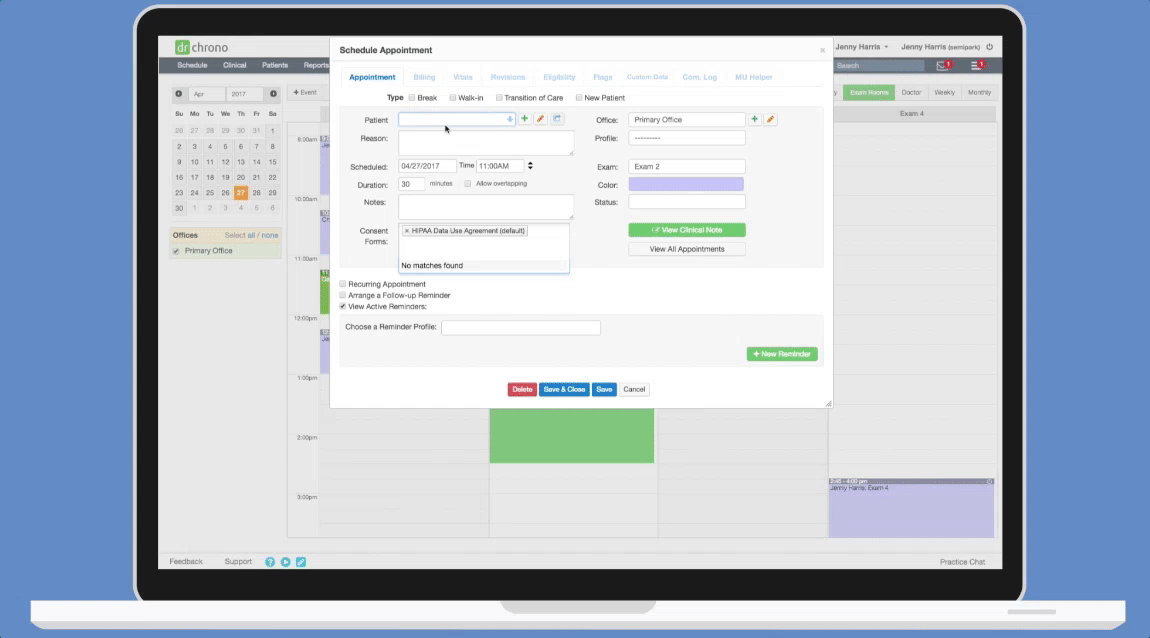Click the Duration minutes field
The width and height of the screenshot is (1150, 638).
point(411,184)
